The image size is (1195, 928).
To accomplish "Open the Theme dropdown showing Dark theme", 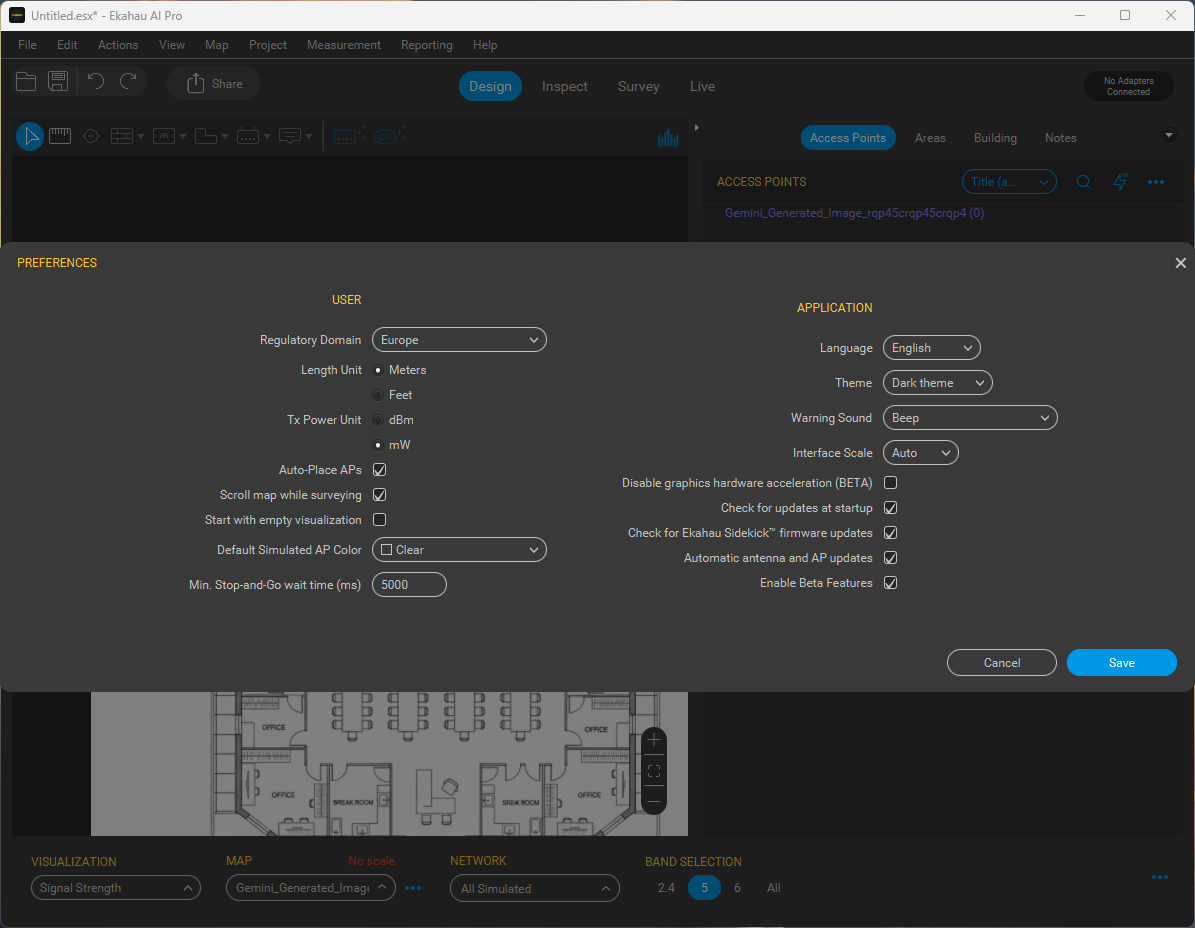I will coord(937,383).
